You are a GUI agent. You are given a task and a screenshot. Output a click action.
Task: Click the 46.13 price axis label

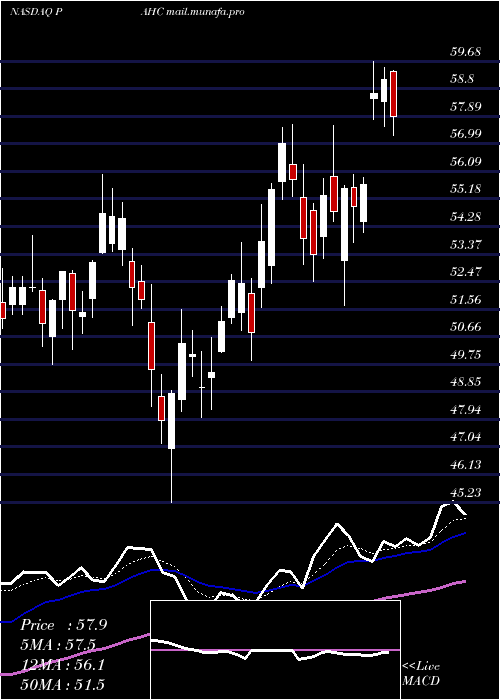pyautogui.click(x=466, y=465)
